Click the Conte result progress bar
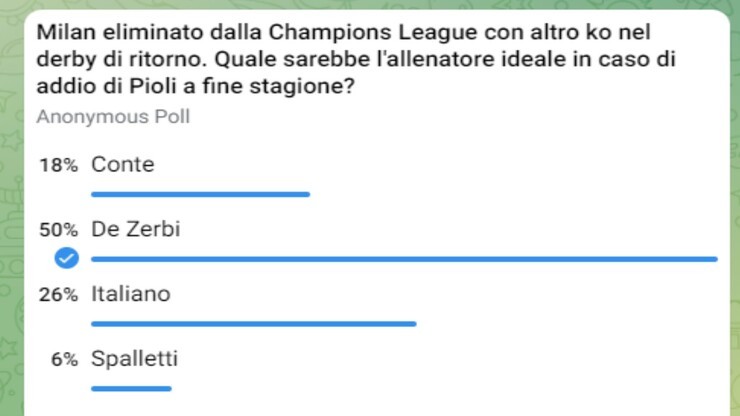This screenshot has width=740, height=416. tap(200, 194)
